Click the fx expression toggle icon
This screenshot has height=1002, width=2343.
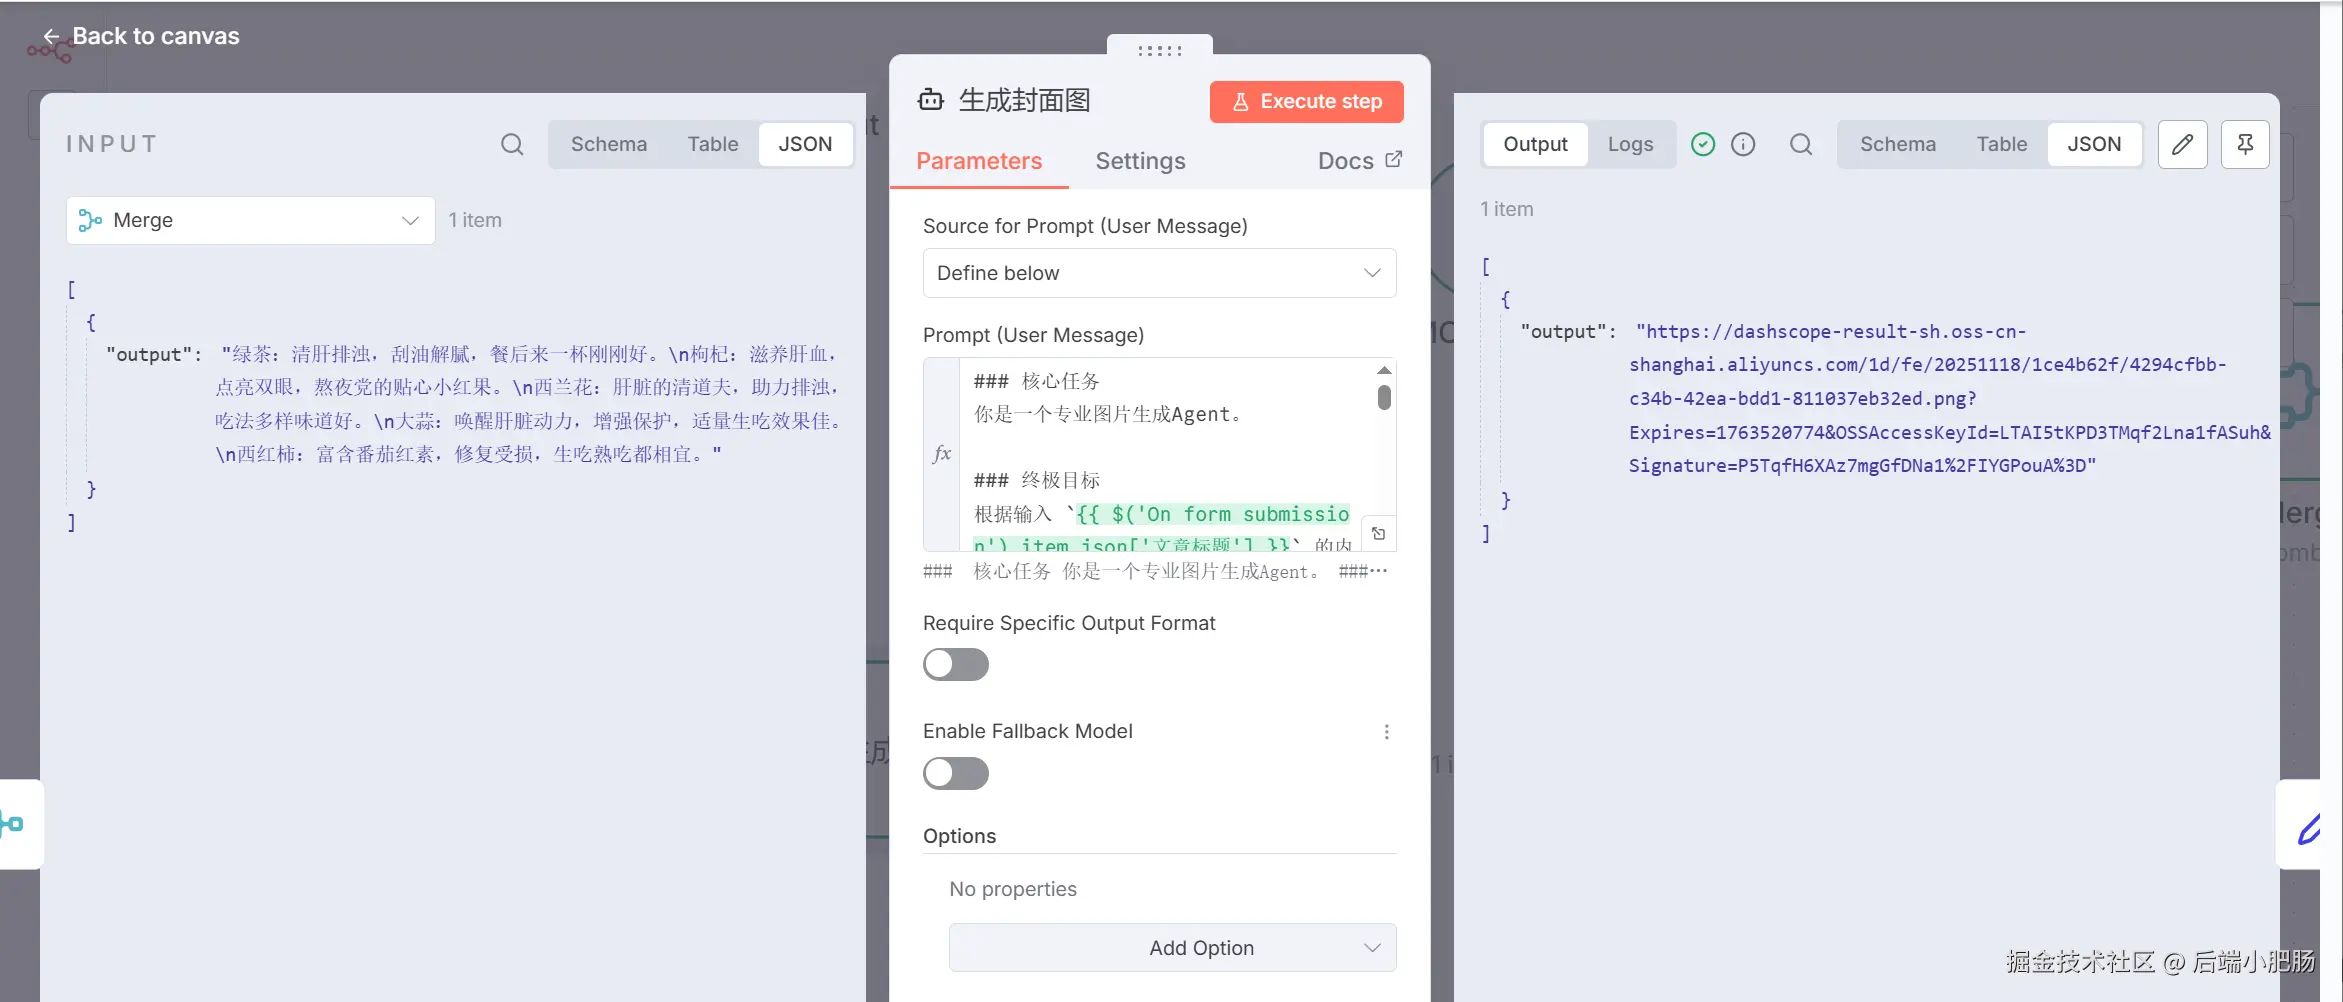tap(941, 454)
